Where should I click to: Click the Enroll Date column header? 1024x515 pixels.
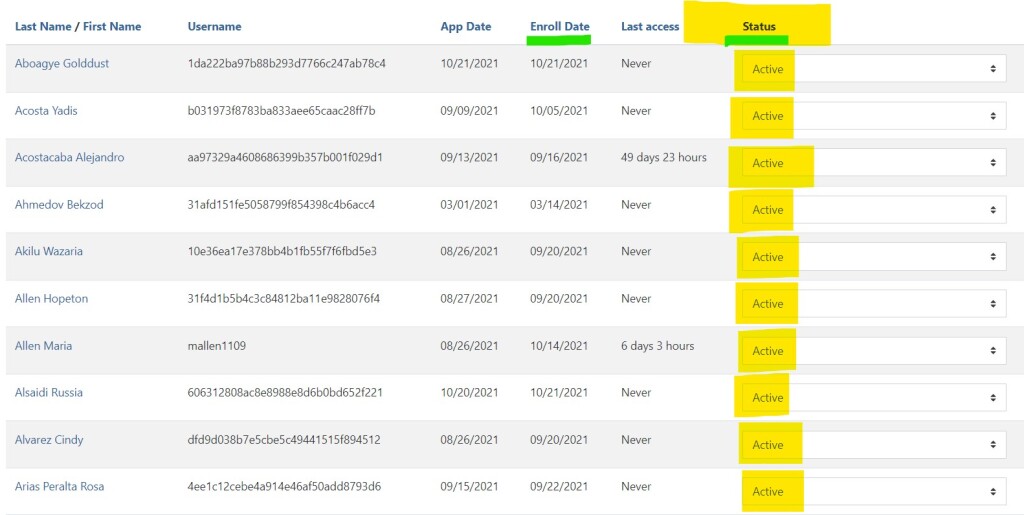pyautogui.click(x=559, y=27)
